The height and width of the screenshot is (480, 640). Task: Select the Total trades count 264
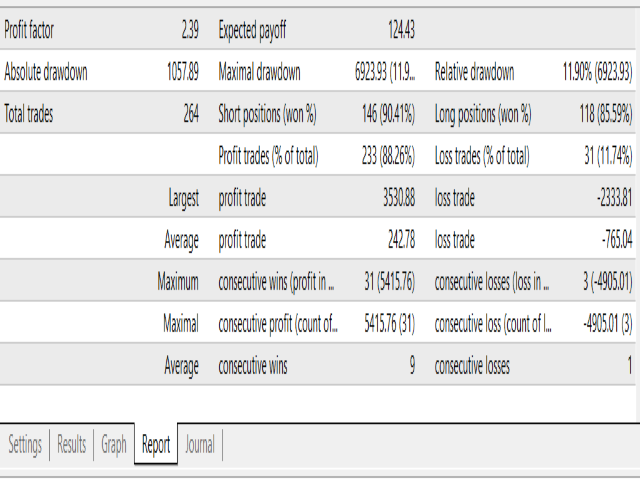[x=190, y=114]
